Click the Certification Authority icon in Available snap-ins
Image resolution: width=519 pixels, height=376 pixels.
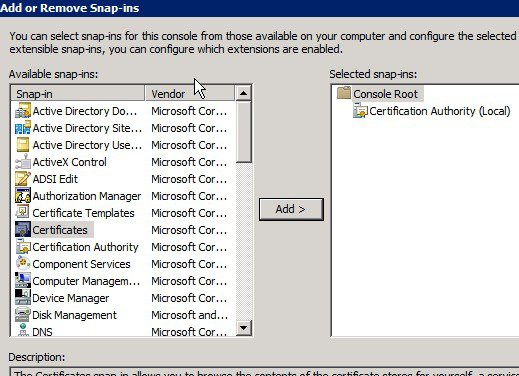click(x=23, y=247)
